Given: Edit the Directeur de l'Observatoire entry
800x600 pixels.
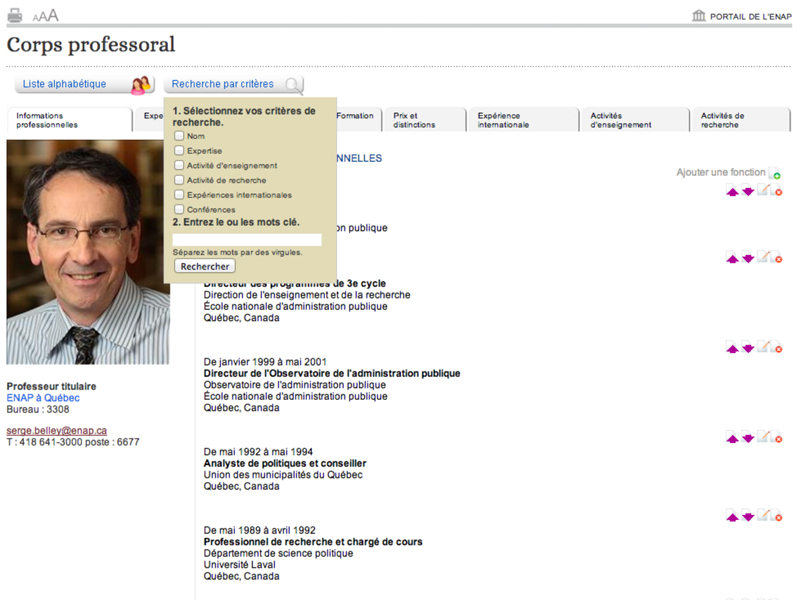Looking at the screenshot, I should click(763, 346).
